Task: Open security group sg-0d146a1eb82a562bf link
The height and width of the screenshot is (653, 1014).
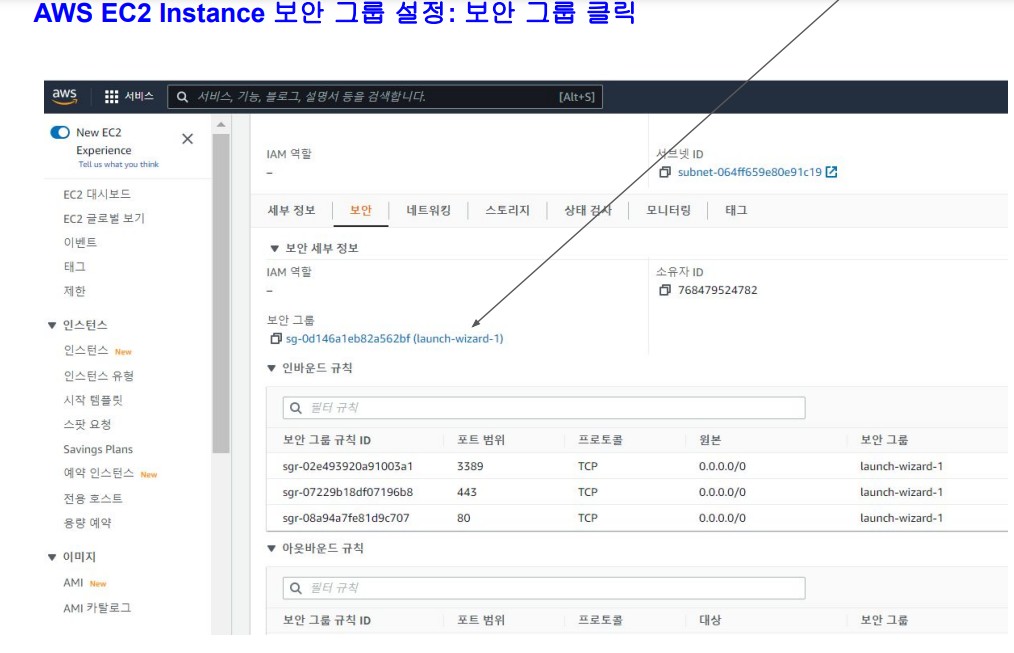Action: 394,339
